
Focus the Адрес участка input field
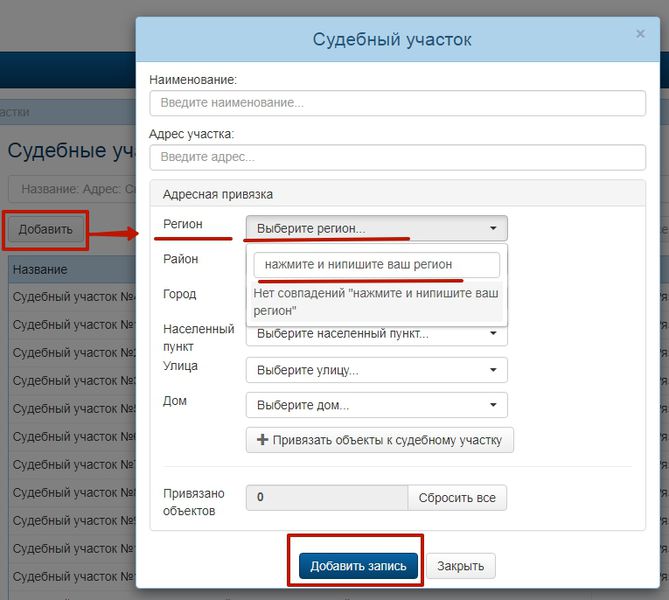pos(397,157)
